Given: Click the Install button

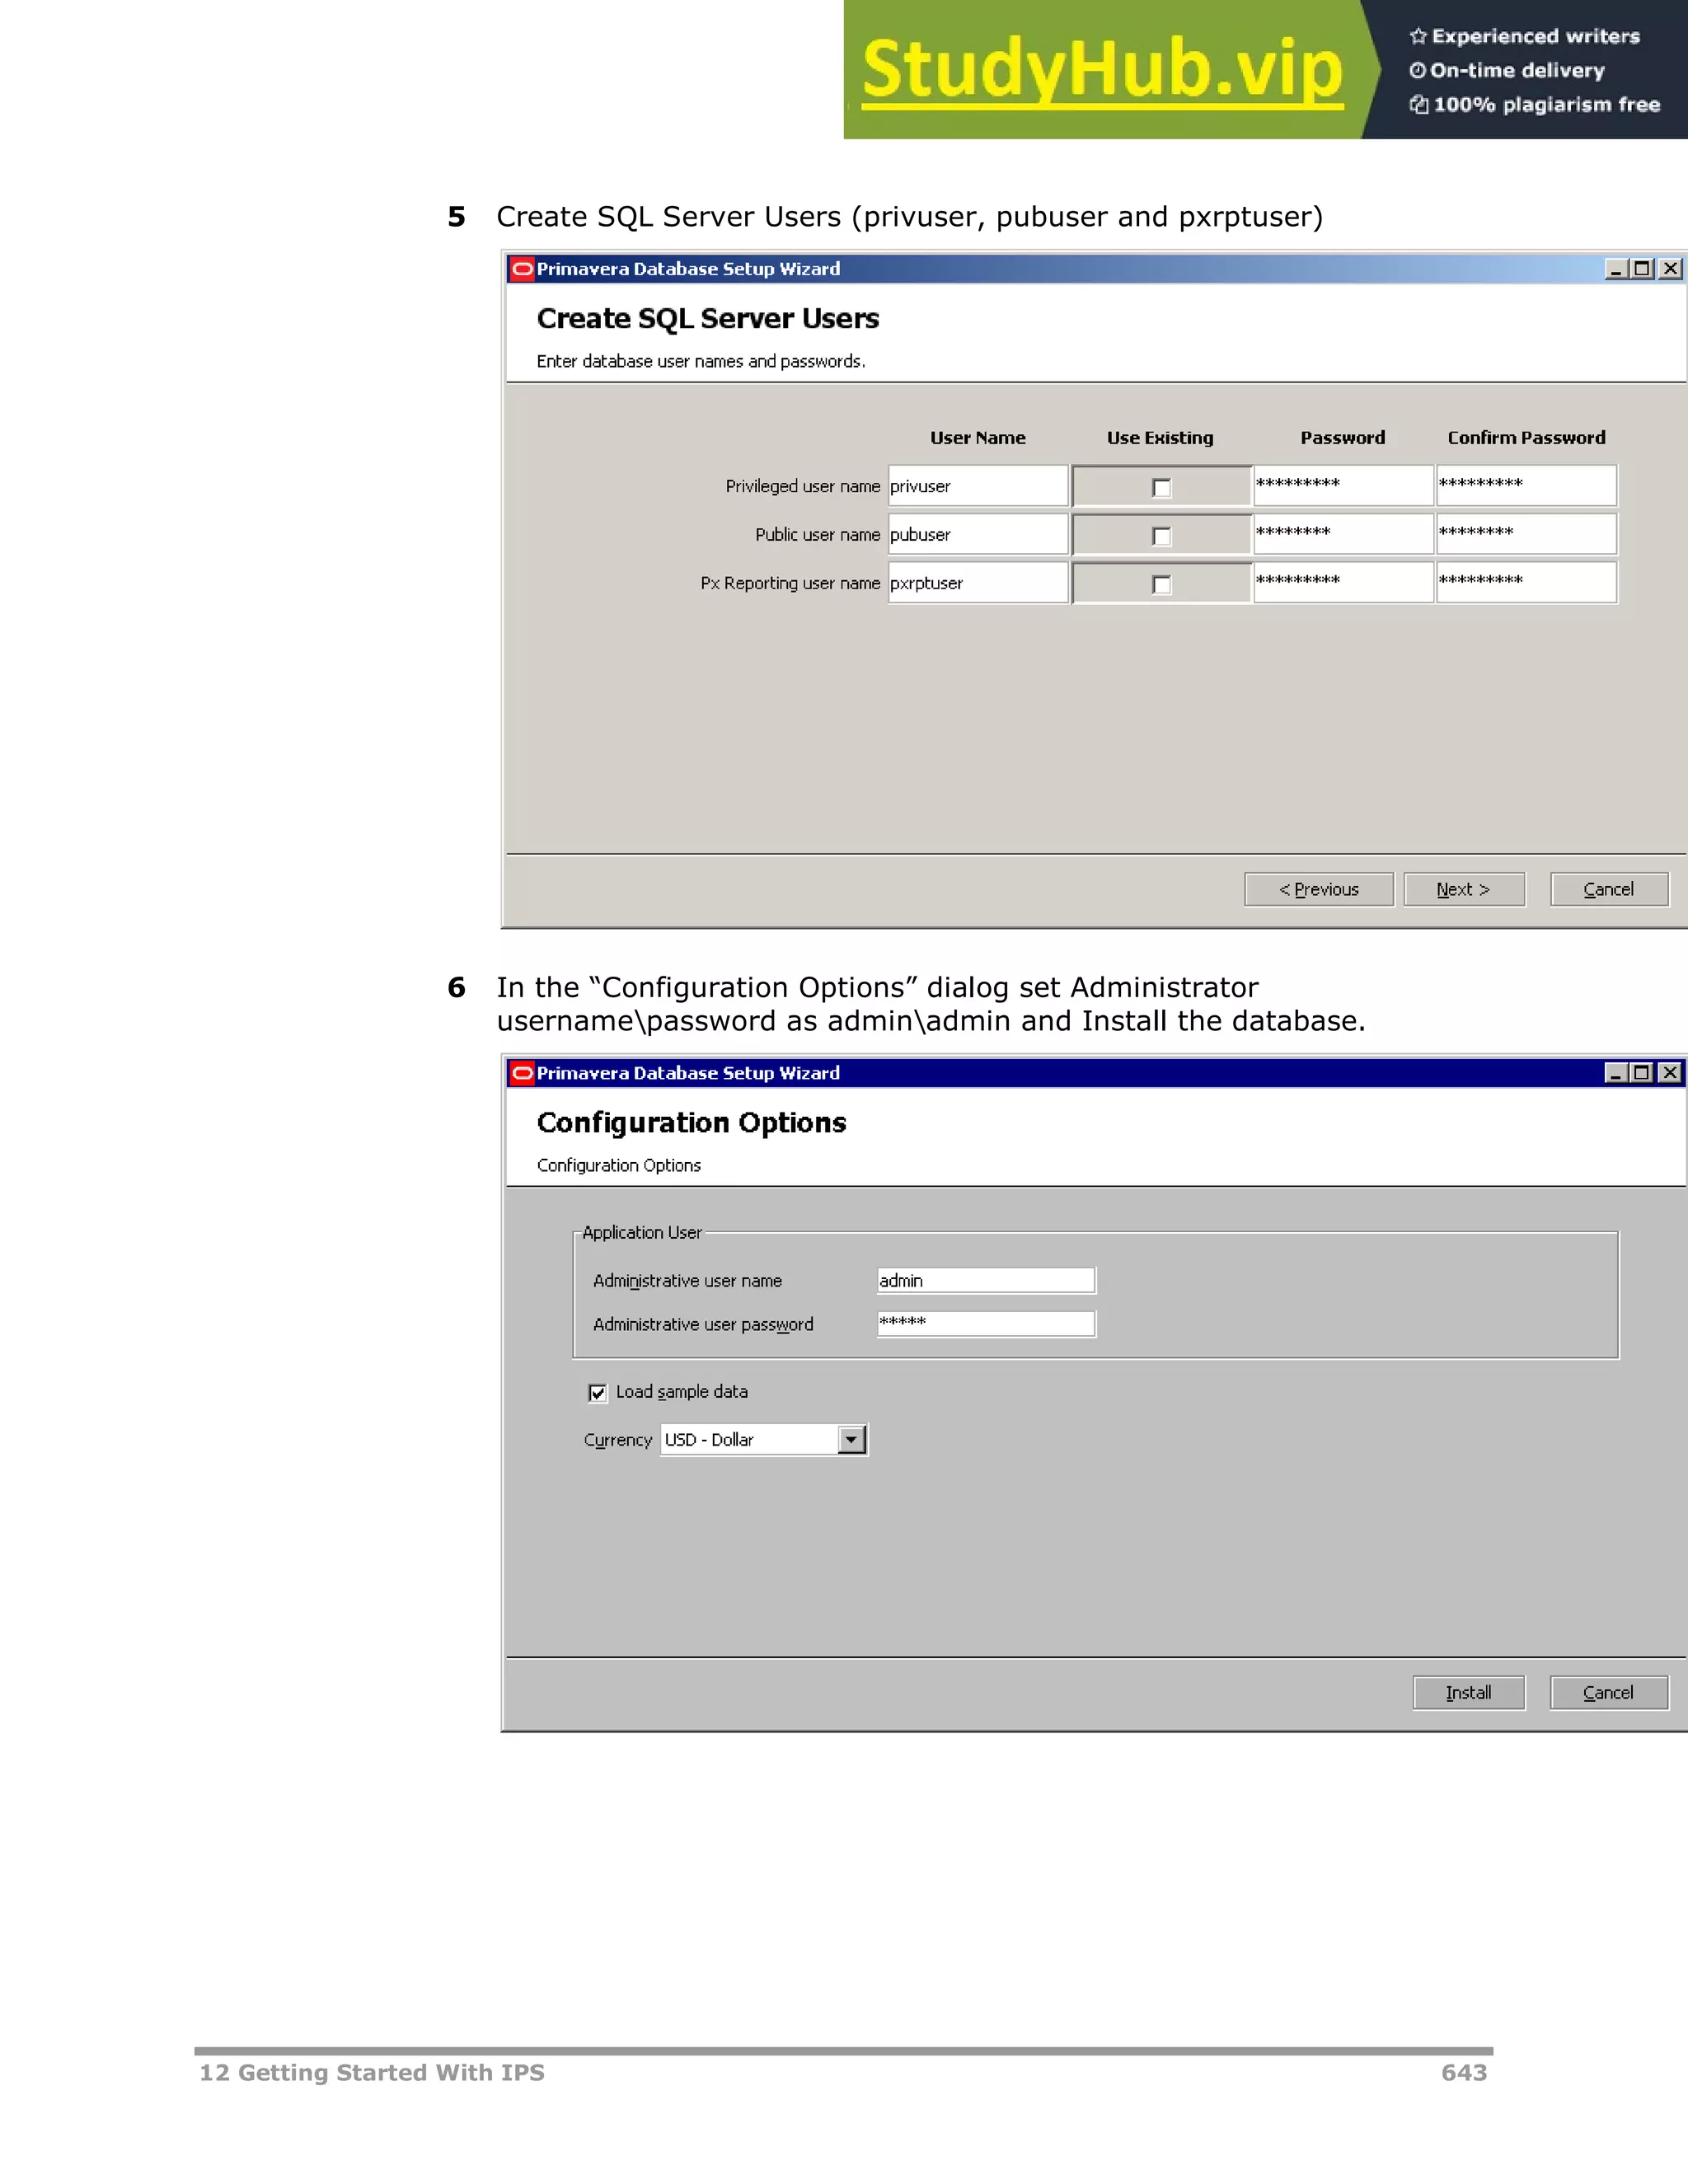Looking at the screenshot, I should click(x=1469, y=1693).
